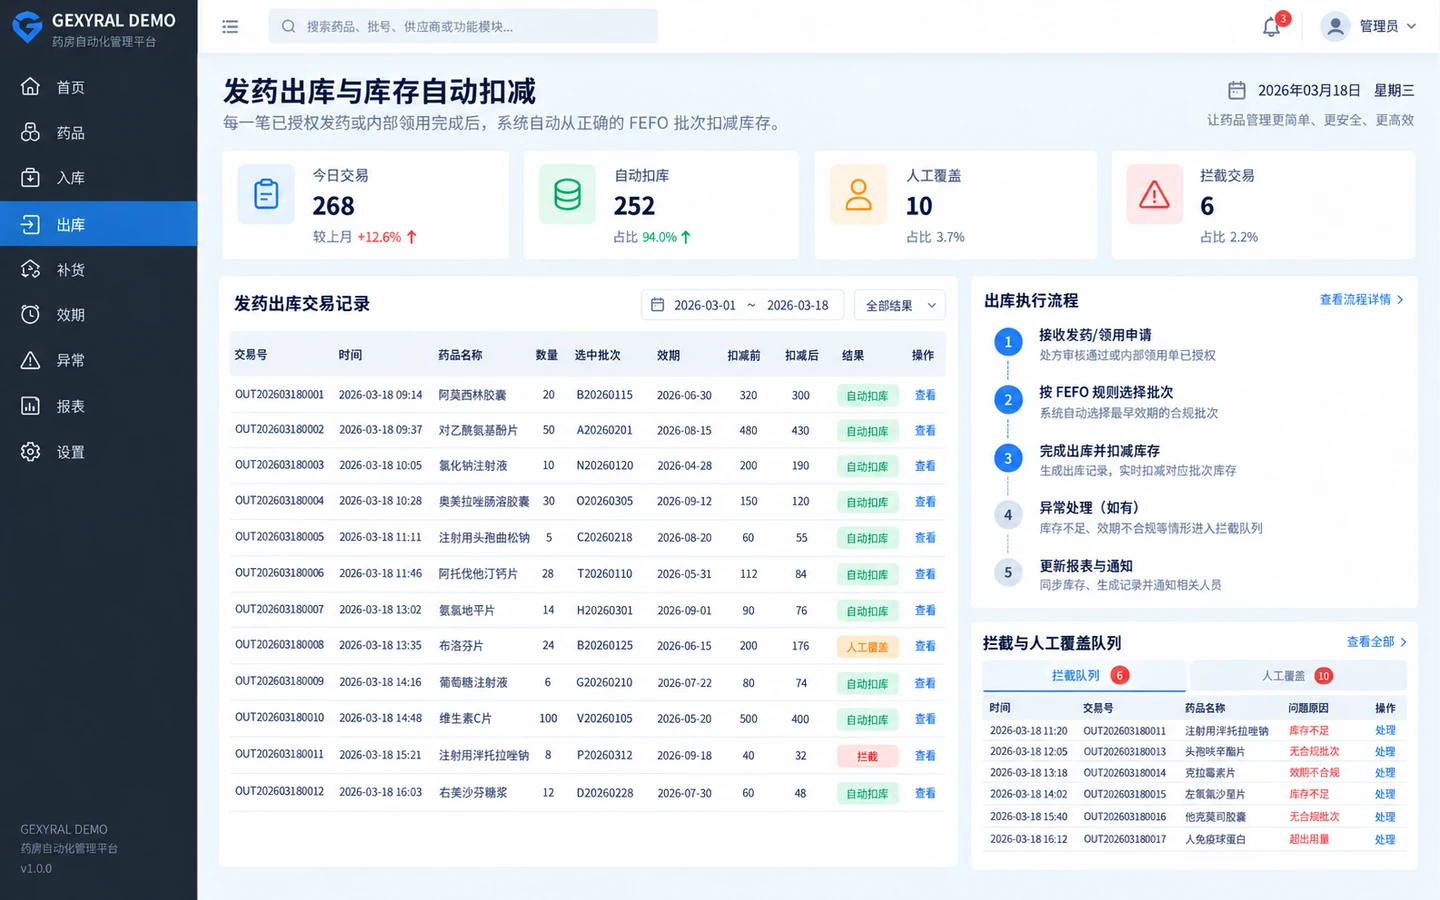Click the GEXYRAL DEMO shield logo
1440x900 pixels.
[27, 27]
